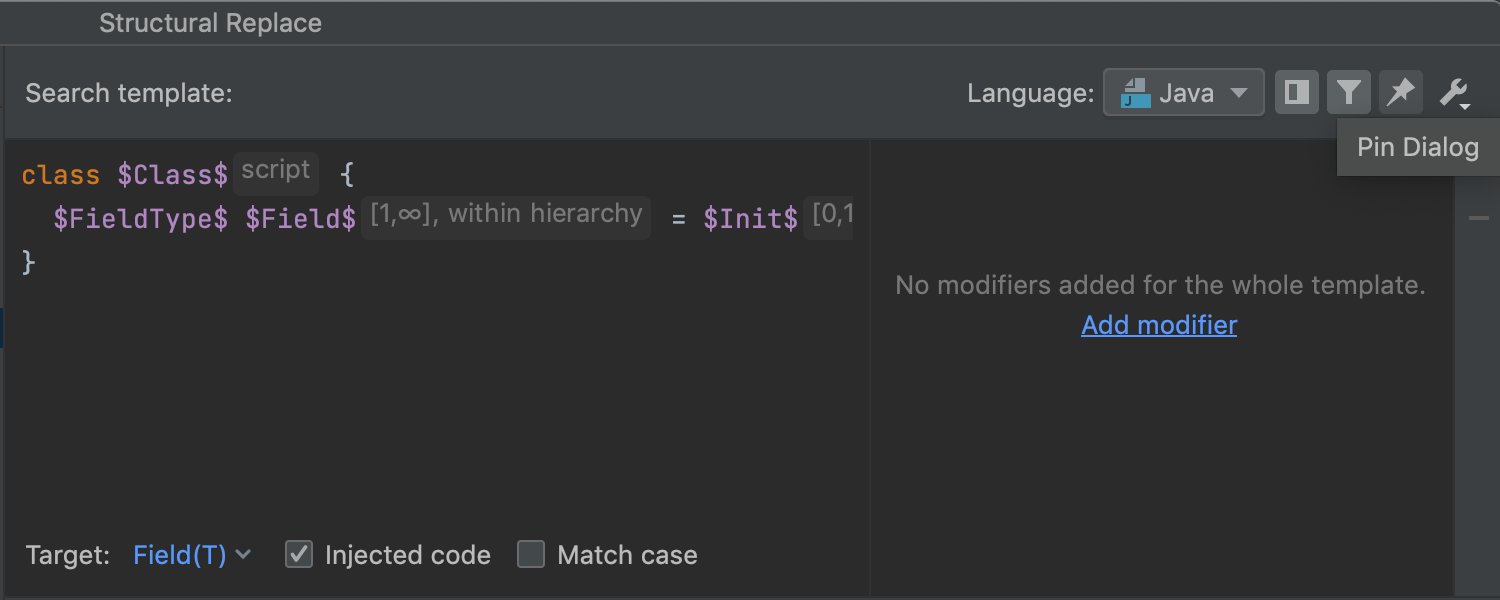
Task: Click the split-pane templates panel icon
Action: (1297, 93)
